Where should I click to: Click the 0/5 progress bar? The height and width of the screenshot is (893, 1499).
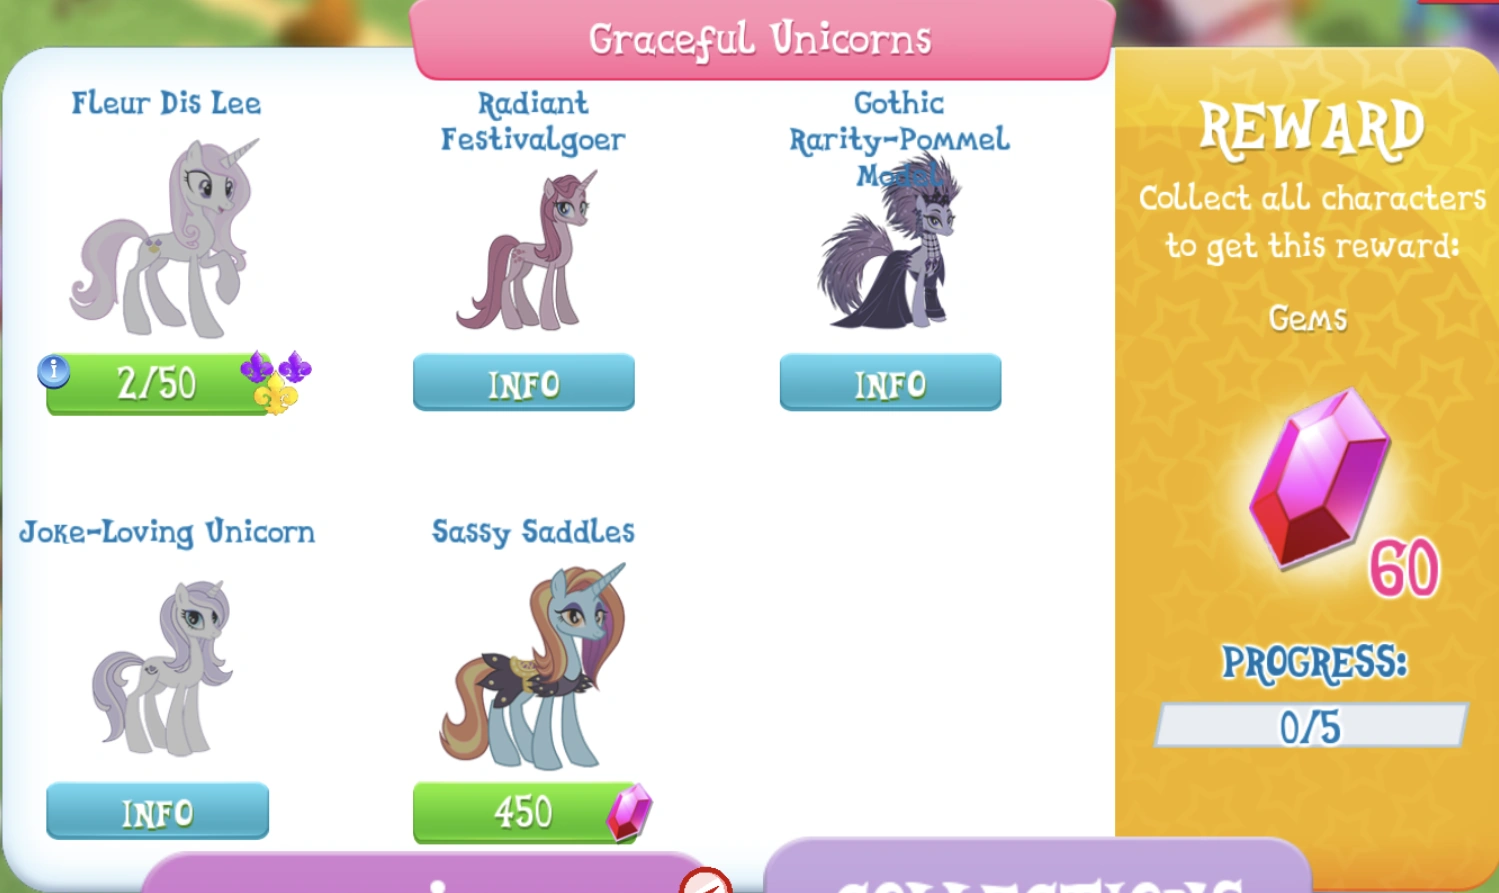(1311, 725)
